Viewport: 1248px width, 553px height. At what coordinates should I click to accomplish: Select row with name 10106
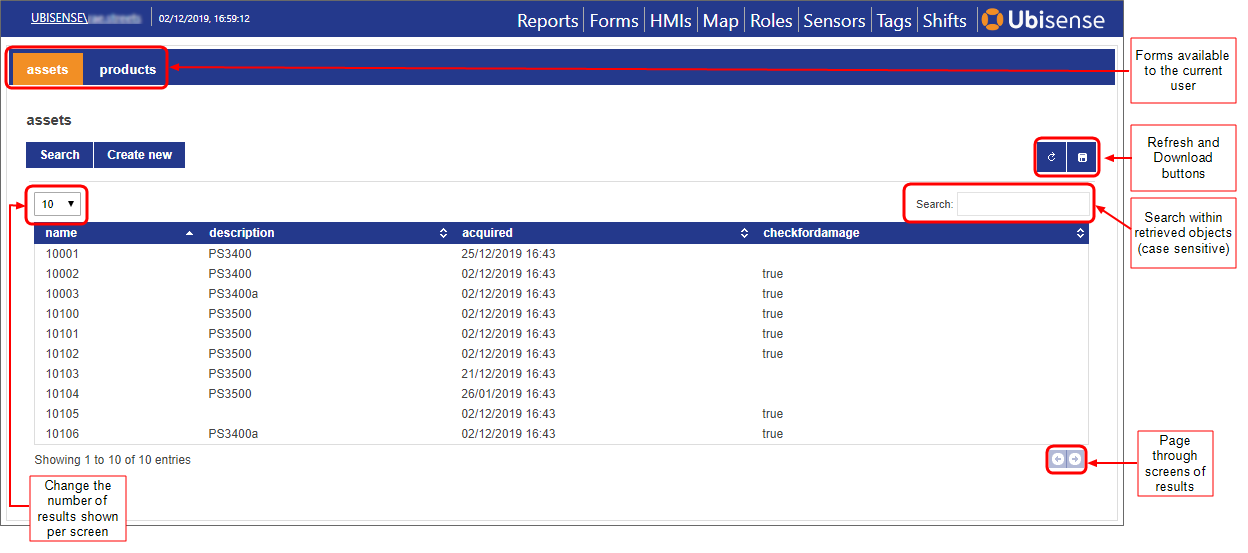[561, 434]
